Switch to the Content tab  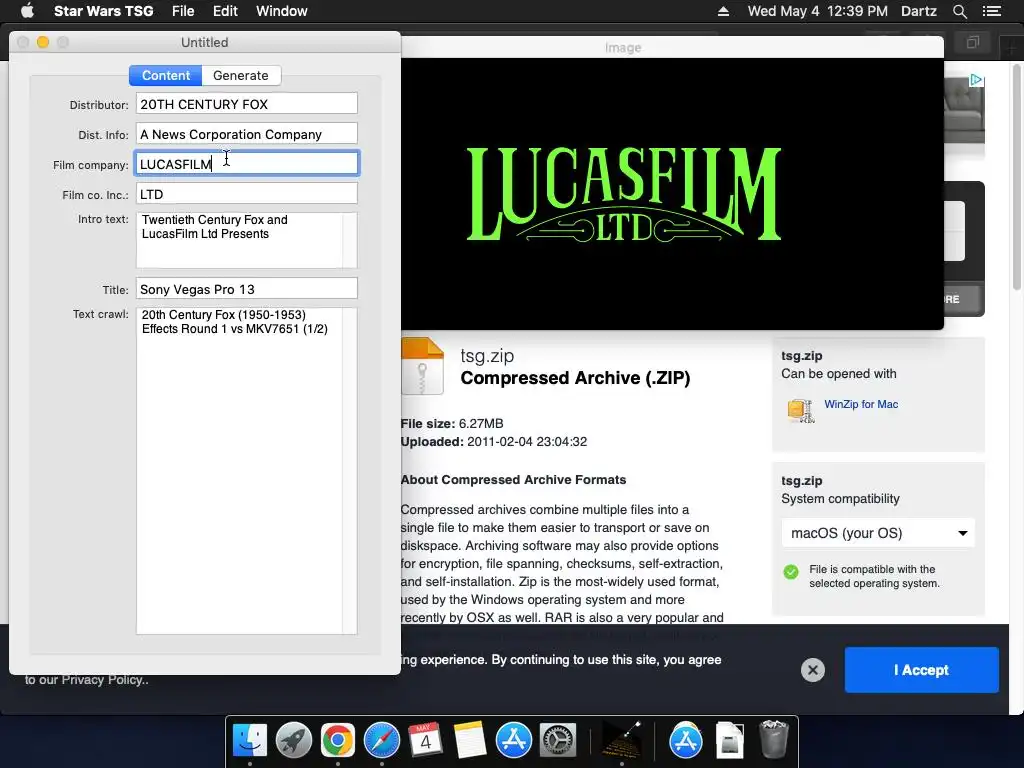[x=166, y=75]
